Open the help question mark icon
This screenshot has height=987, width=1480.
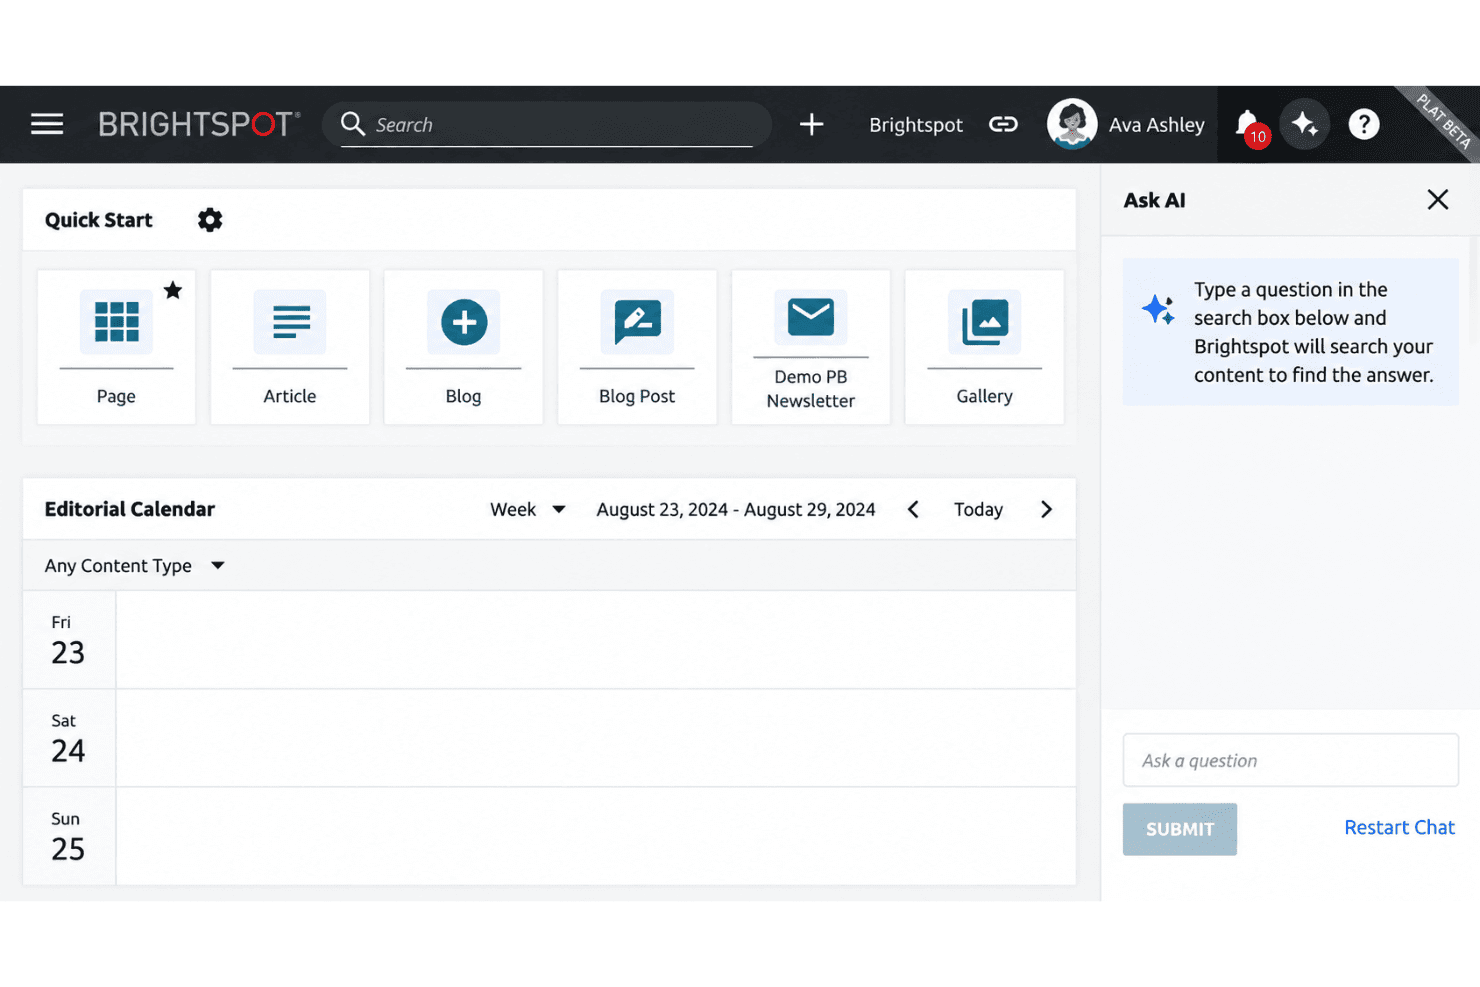pos(1364,124)
